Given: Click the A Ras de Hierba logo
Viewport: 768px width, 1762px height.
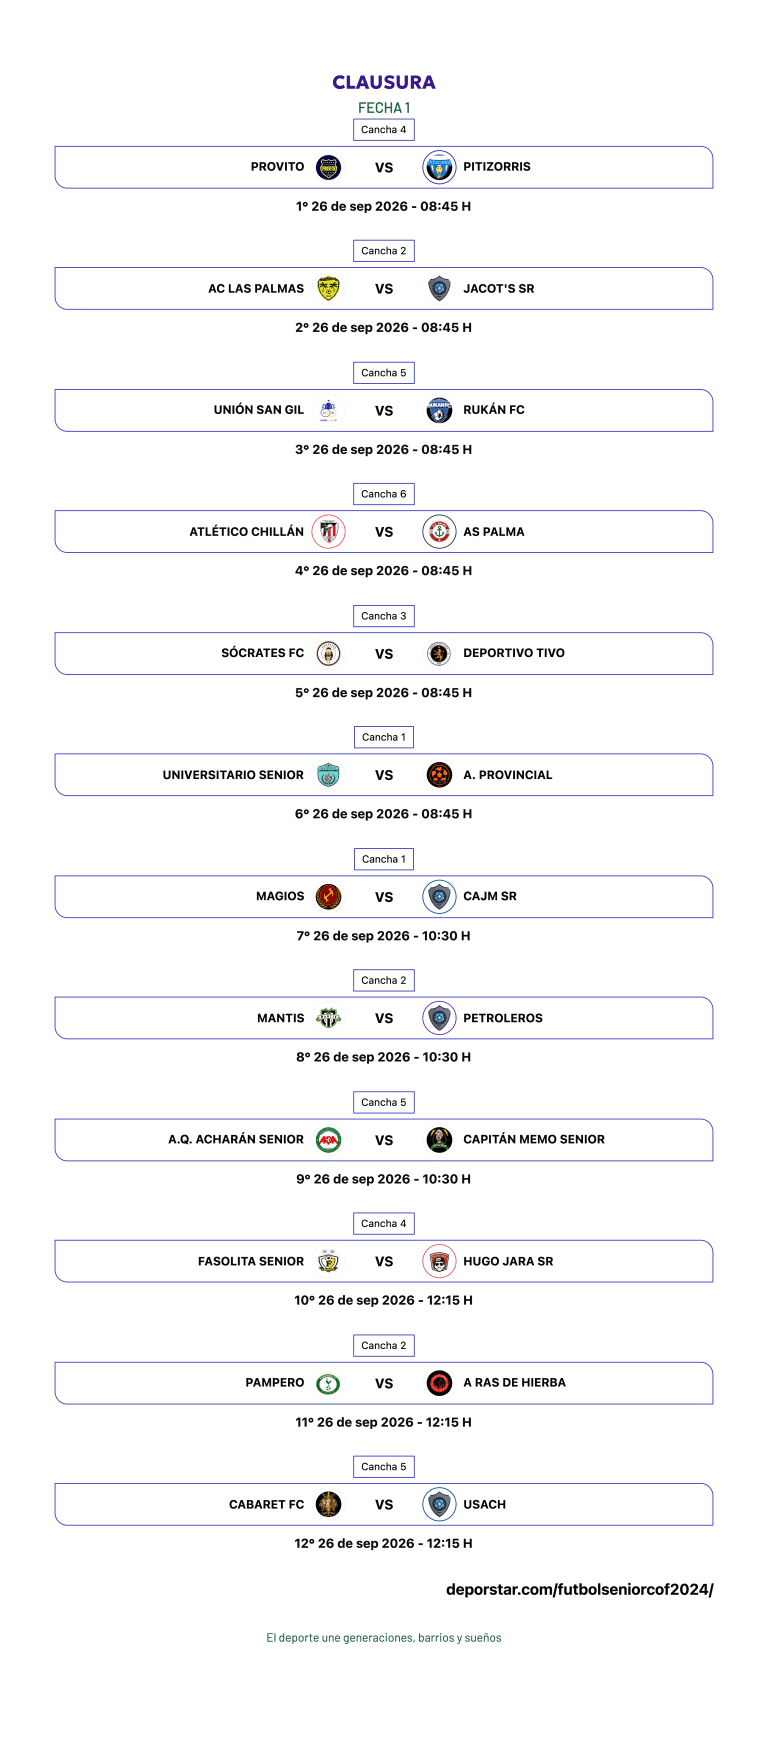Looking at the screenshot, I should point(439,1383).
